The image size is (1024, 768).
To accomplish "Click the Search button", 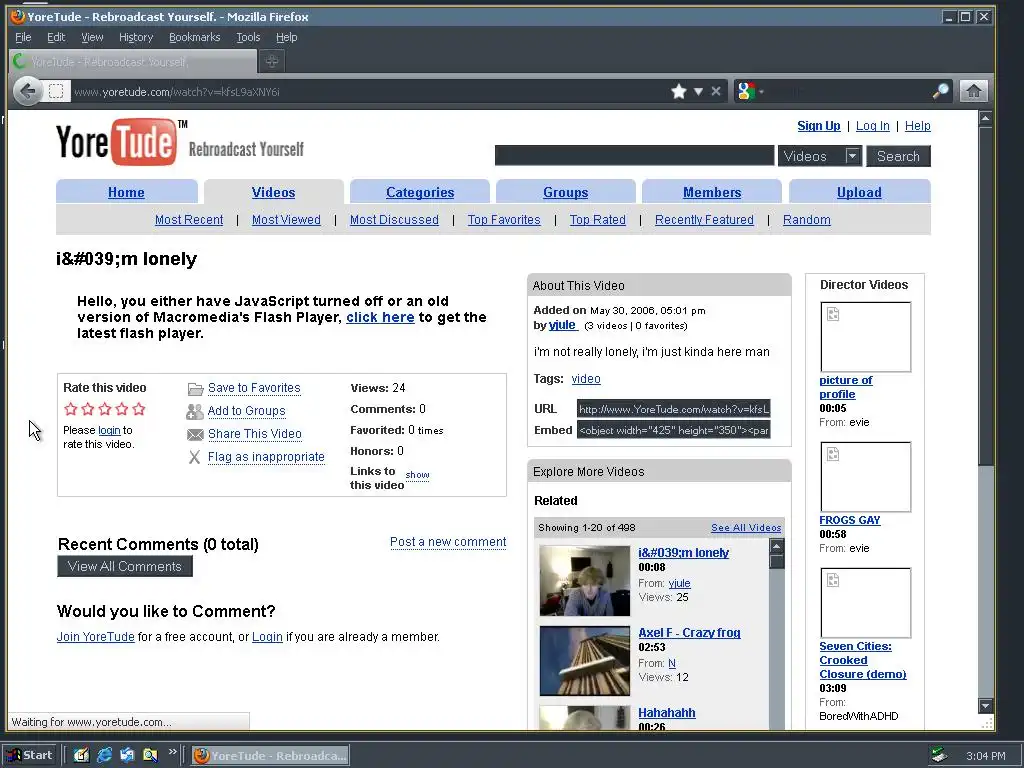I will click(x=898, y=156).
